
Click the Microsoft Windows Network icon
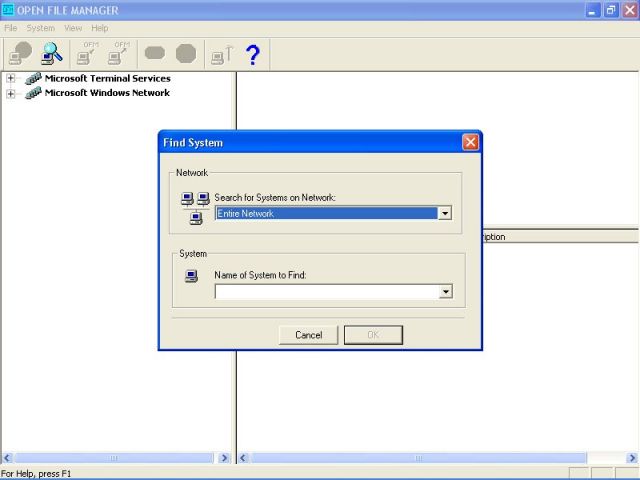coord(33,93)
